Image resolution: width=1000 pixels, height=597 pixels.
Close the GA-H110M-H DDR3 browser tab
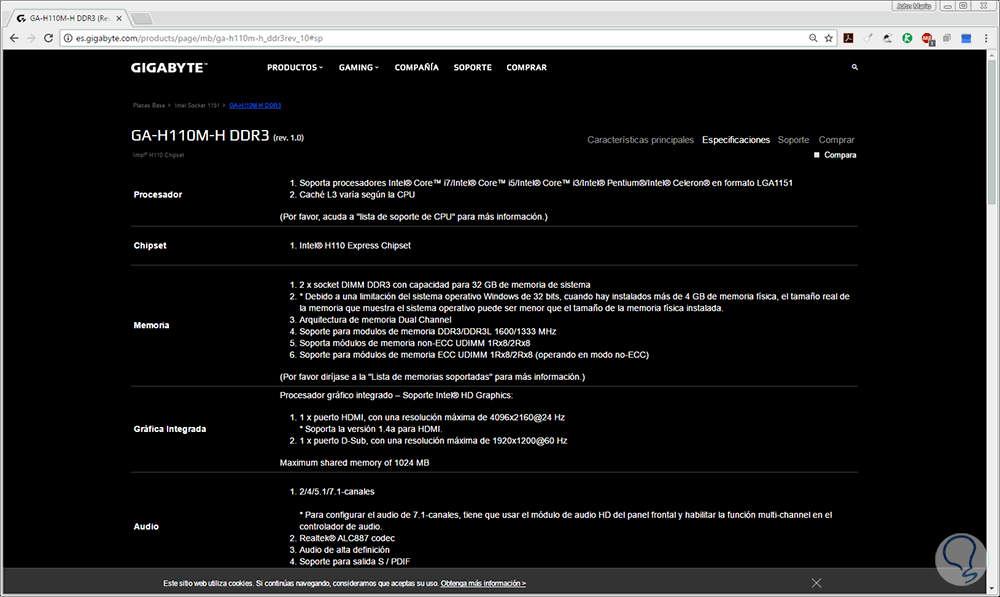[x=119, y=18]
